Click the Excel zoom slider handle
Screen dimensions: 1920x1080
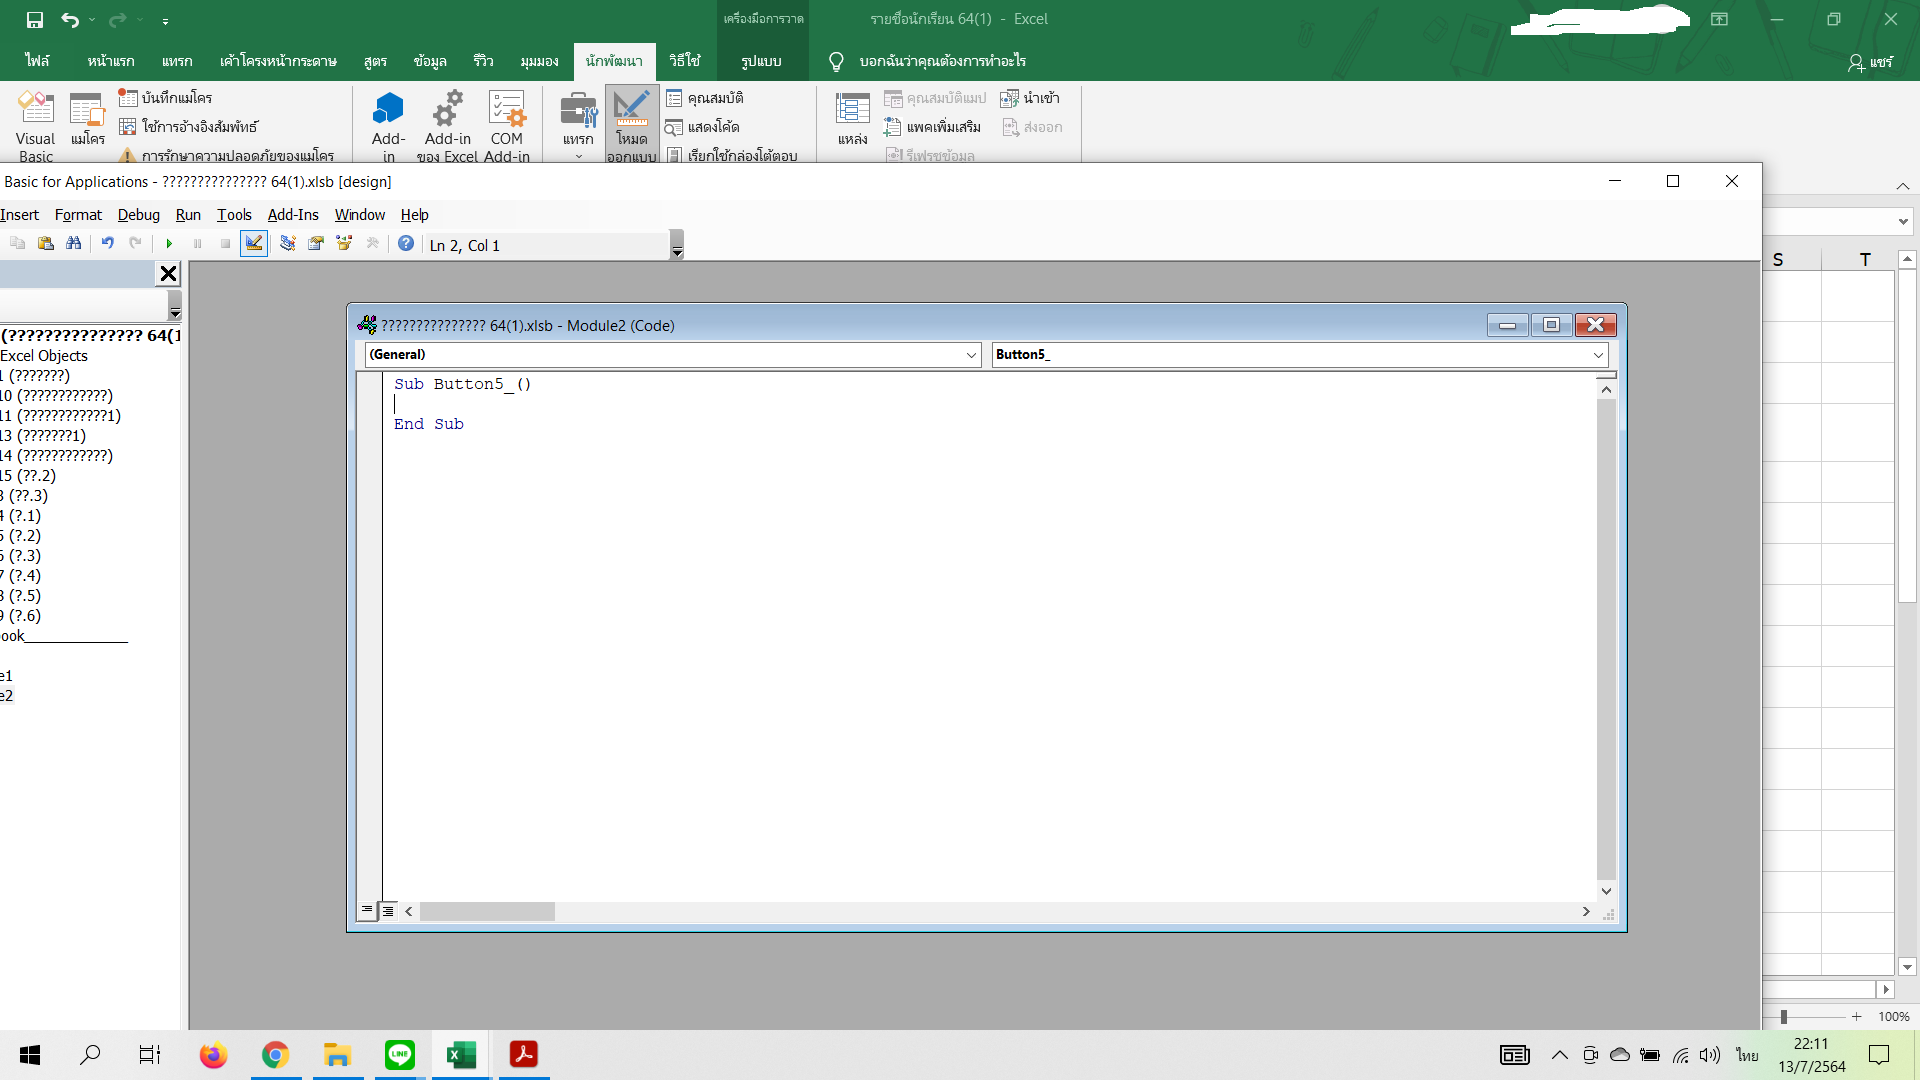1784,1017
